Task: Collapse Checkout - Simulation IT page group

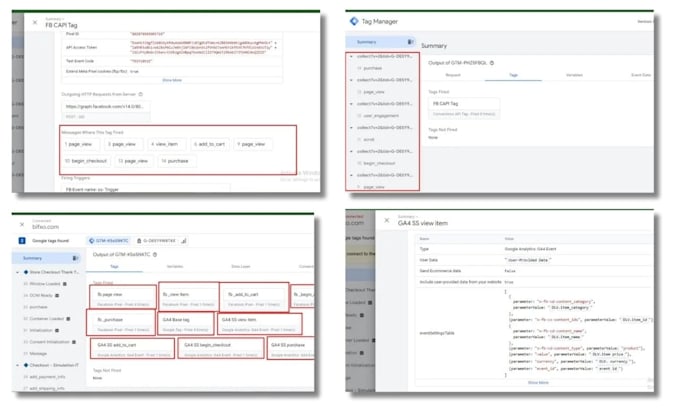Action: [x=17, y=366]
